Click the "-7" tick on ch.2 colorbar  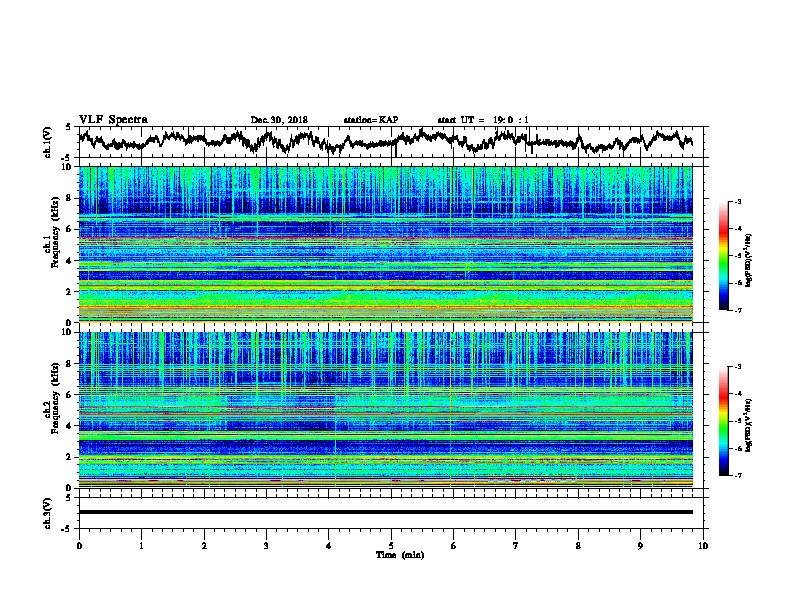click(738, 476)
